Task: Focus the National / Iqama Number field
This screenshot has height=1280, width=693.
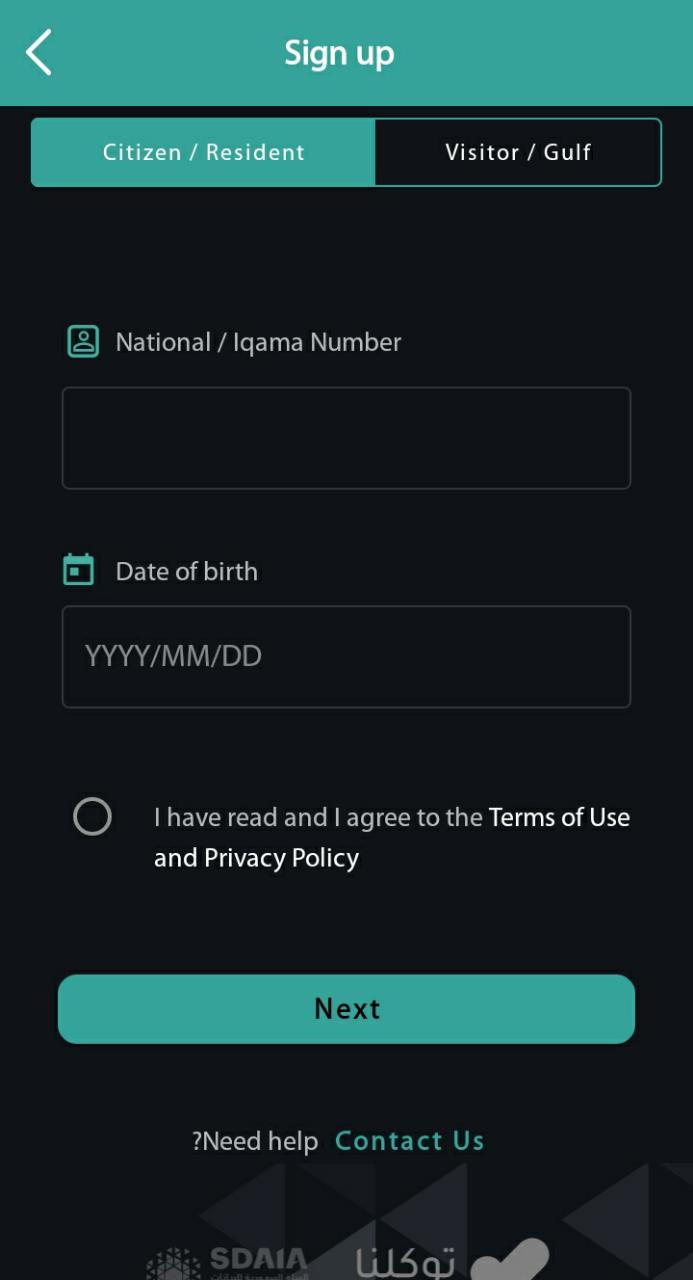Action: pyautogui.click(x=346, y=438)
